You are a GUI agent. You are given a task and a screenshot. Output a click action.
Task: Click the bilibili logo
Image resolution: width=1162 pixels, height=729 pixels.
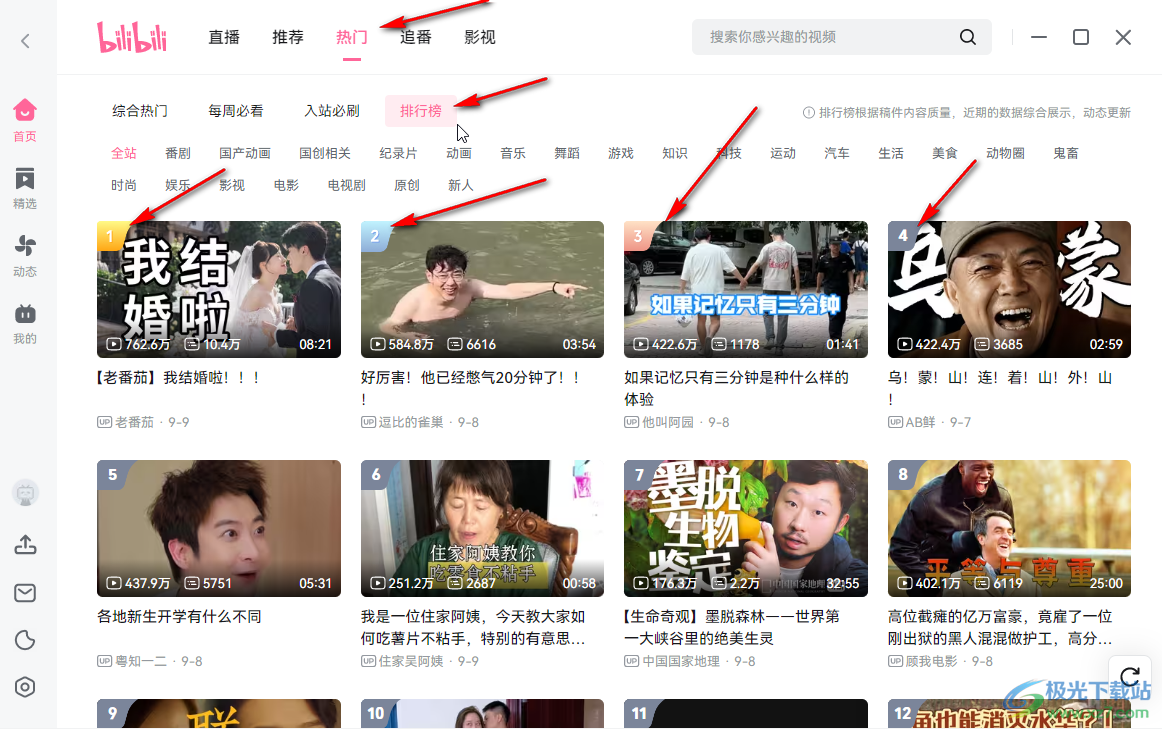132,37
